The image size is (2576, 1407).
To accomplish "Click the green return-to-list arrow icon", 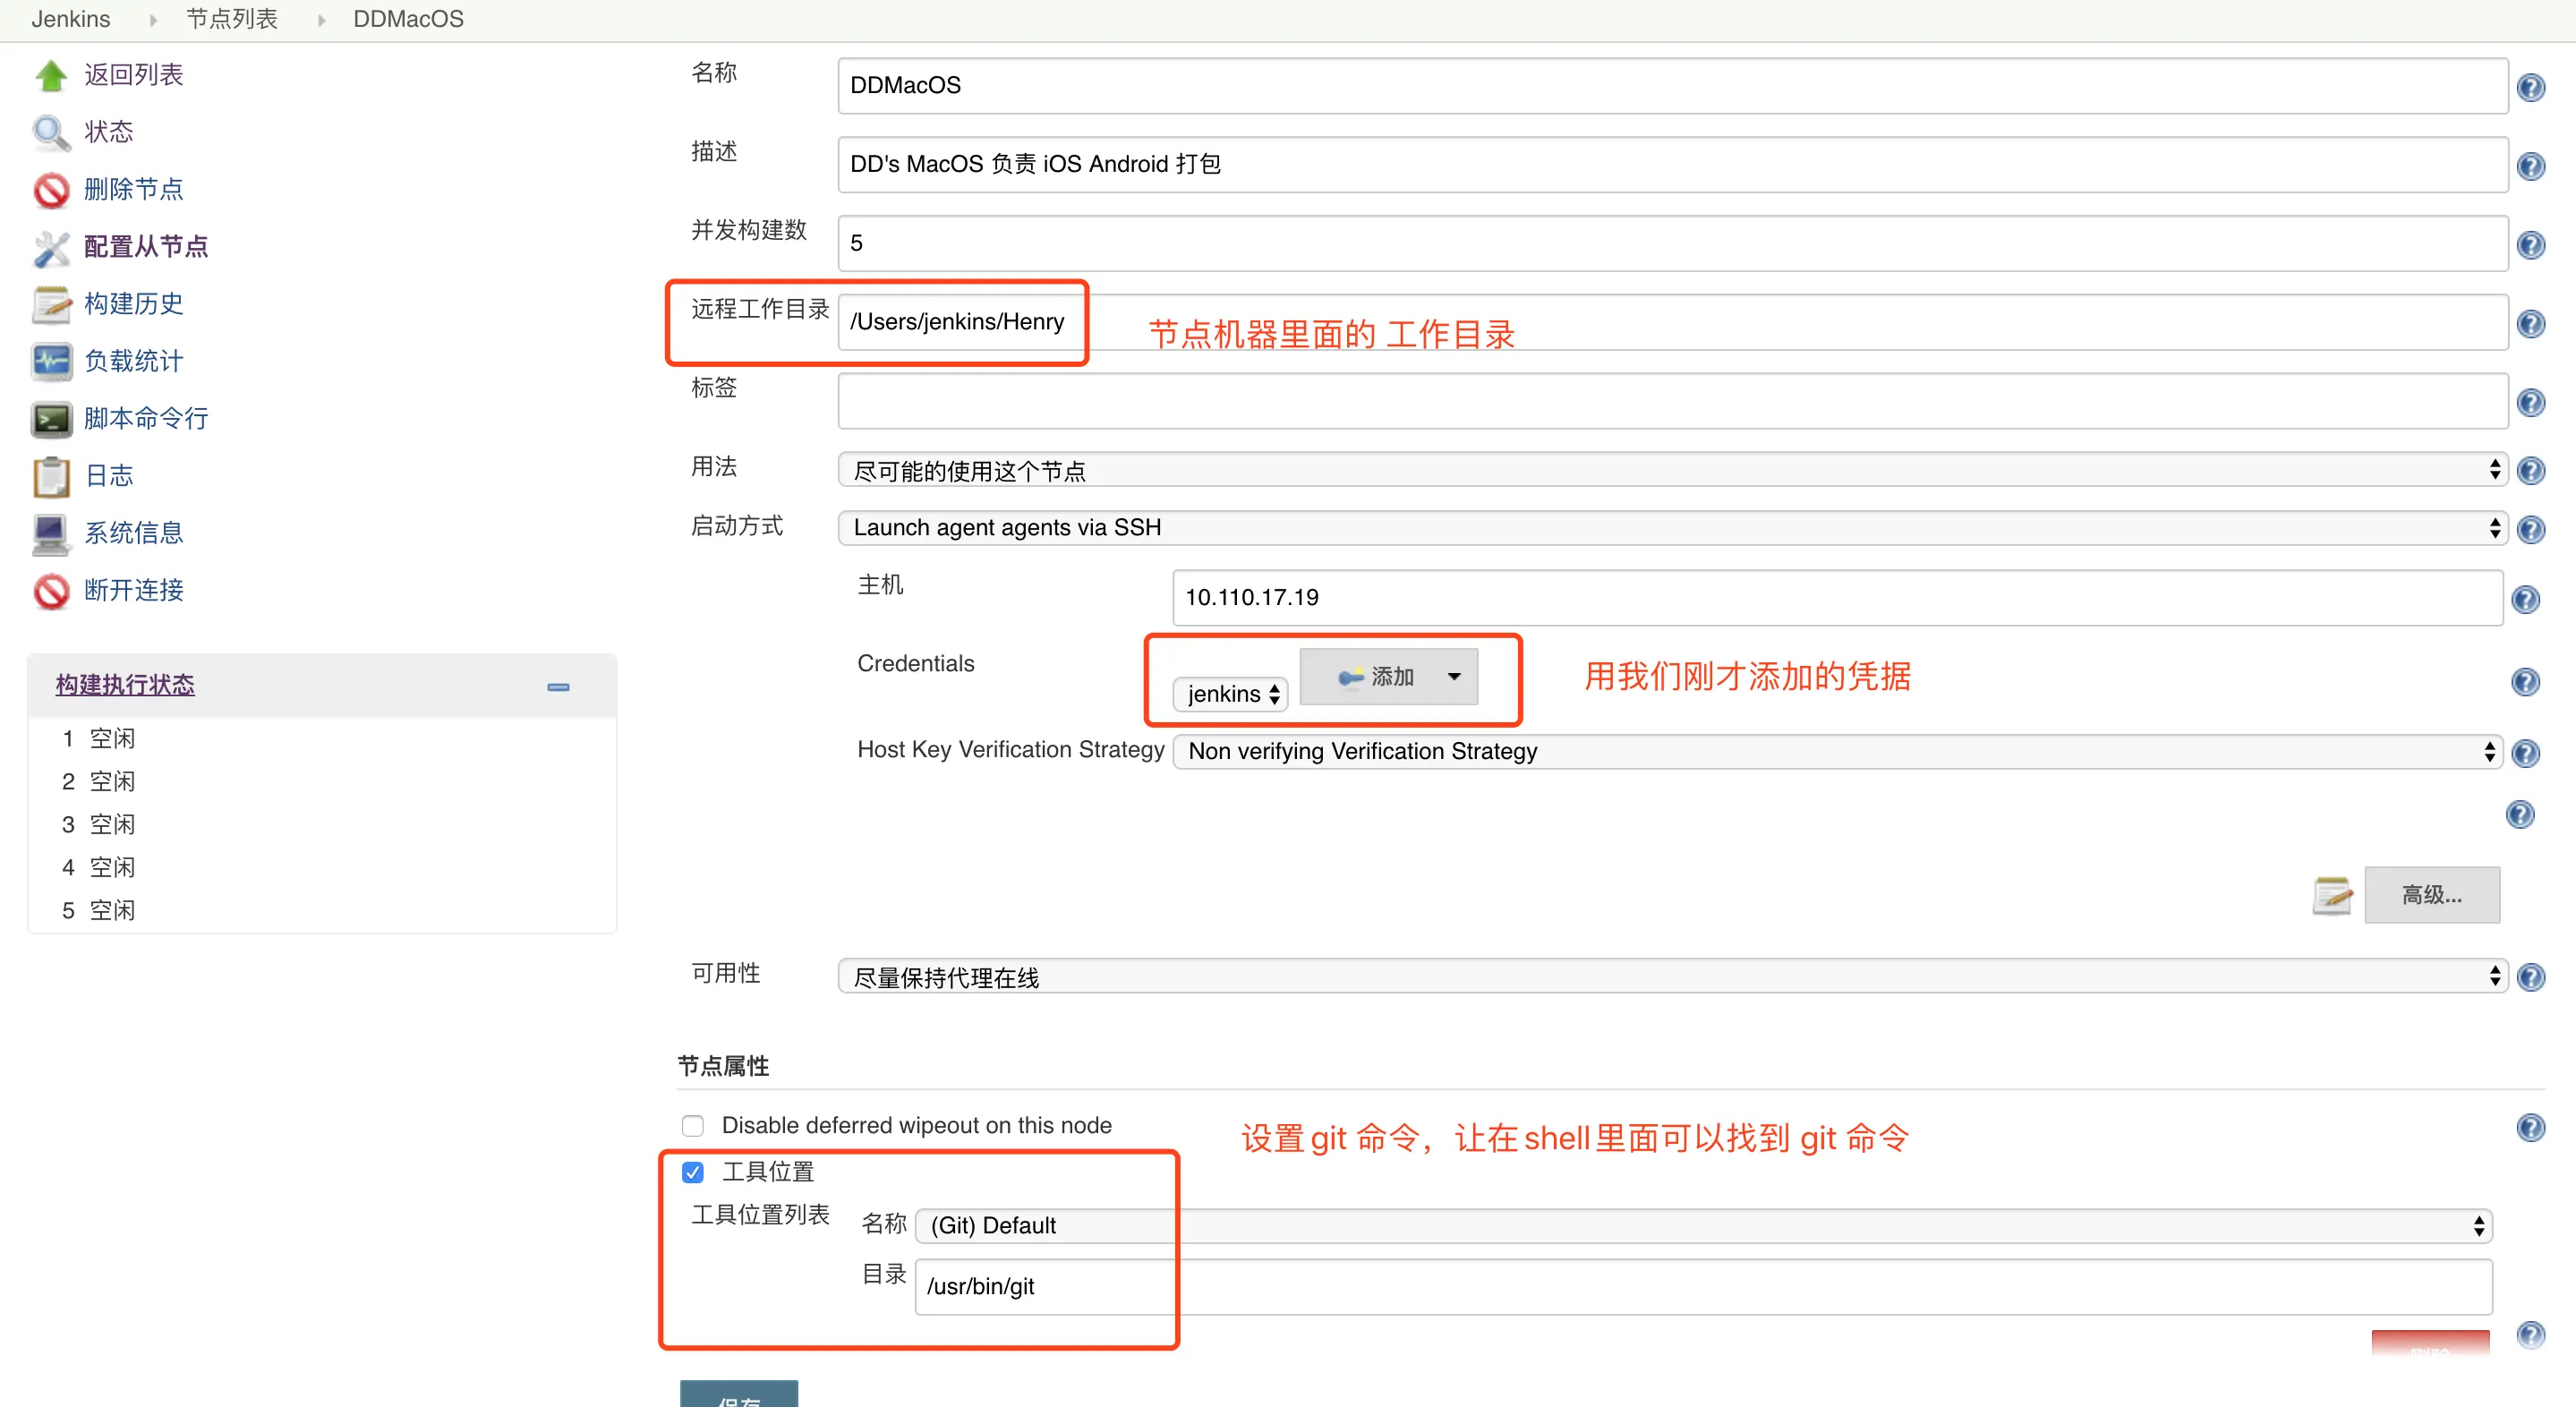I will tap(50, 75).
